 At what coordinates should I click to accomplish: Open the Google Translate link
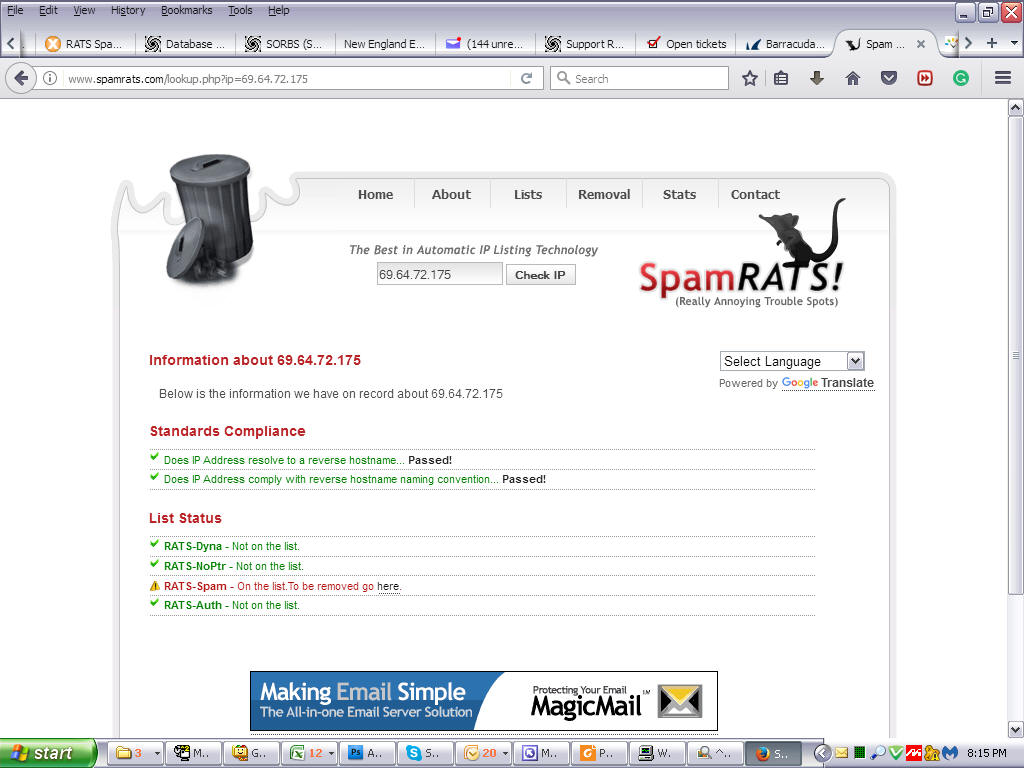[827, 383]
